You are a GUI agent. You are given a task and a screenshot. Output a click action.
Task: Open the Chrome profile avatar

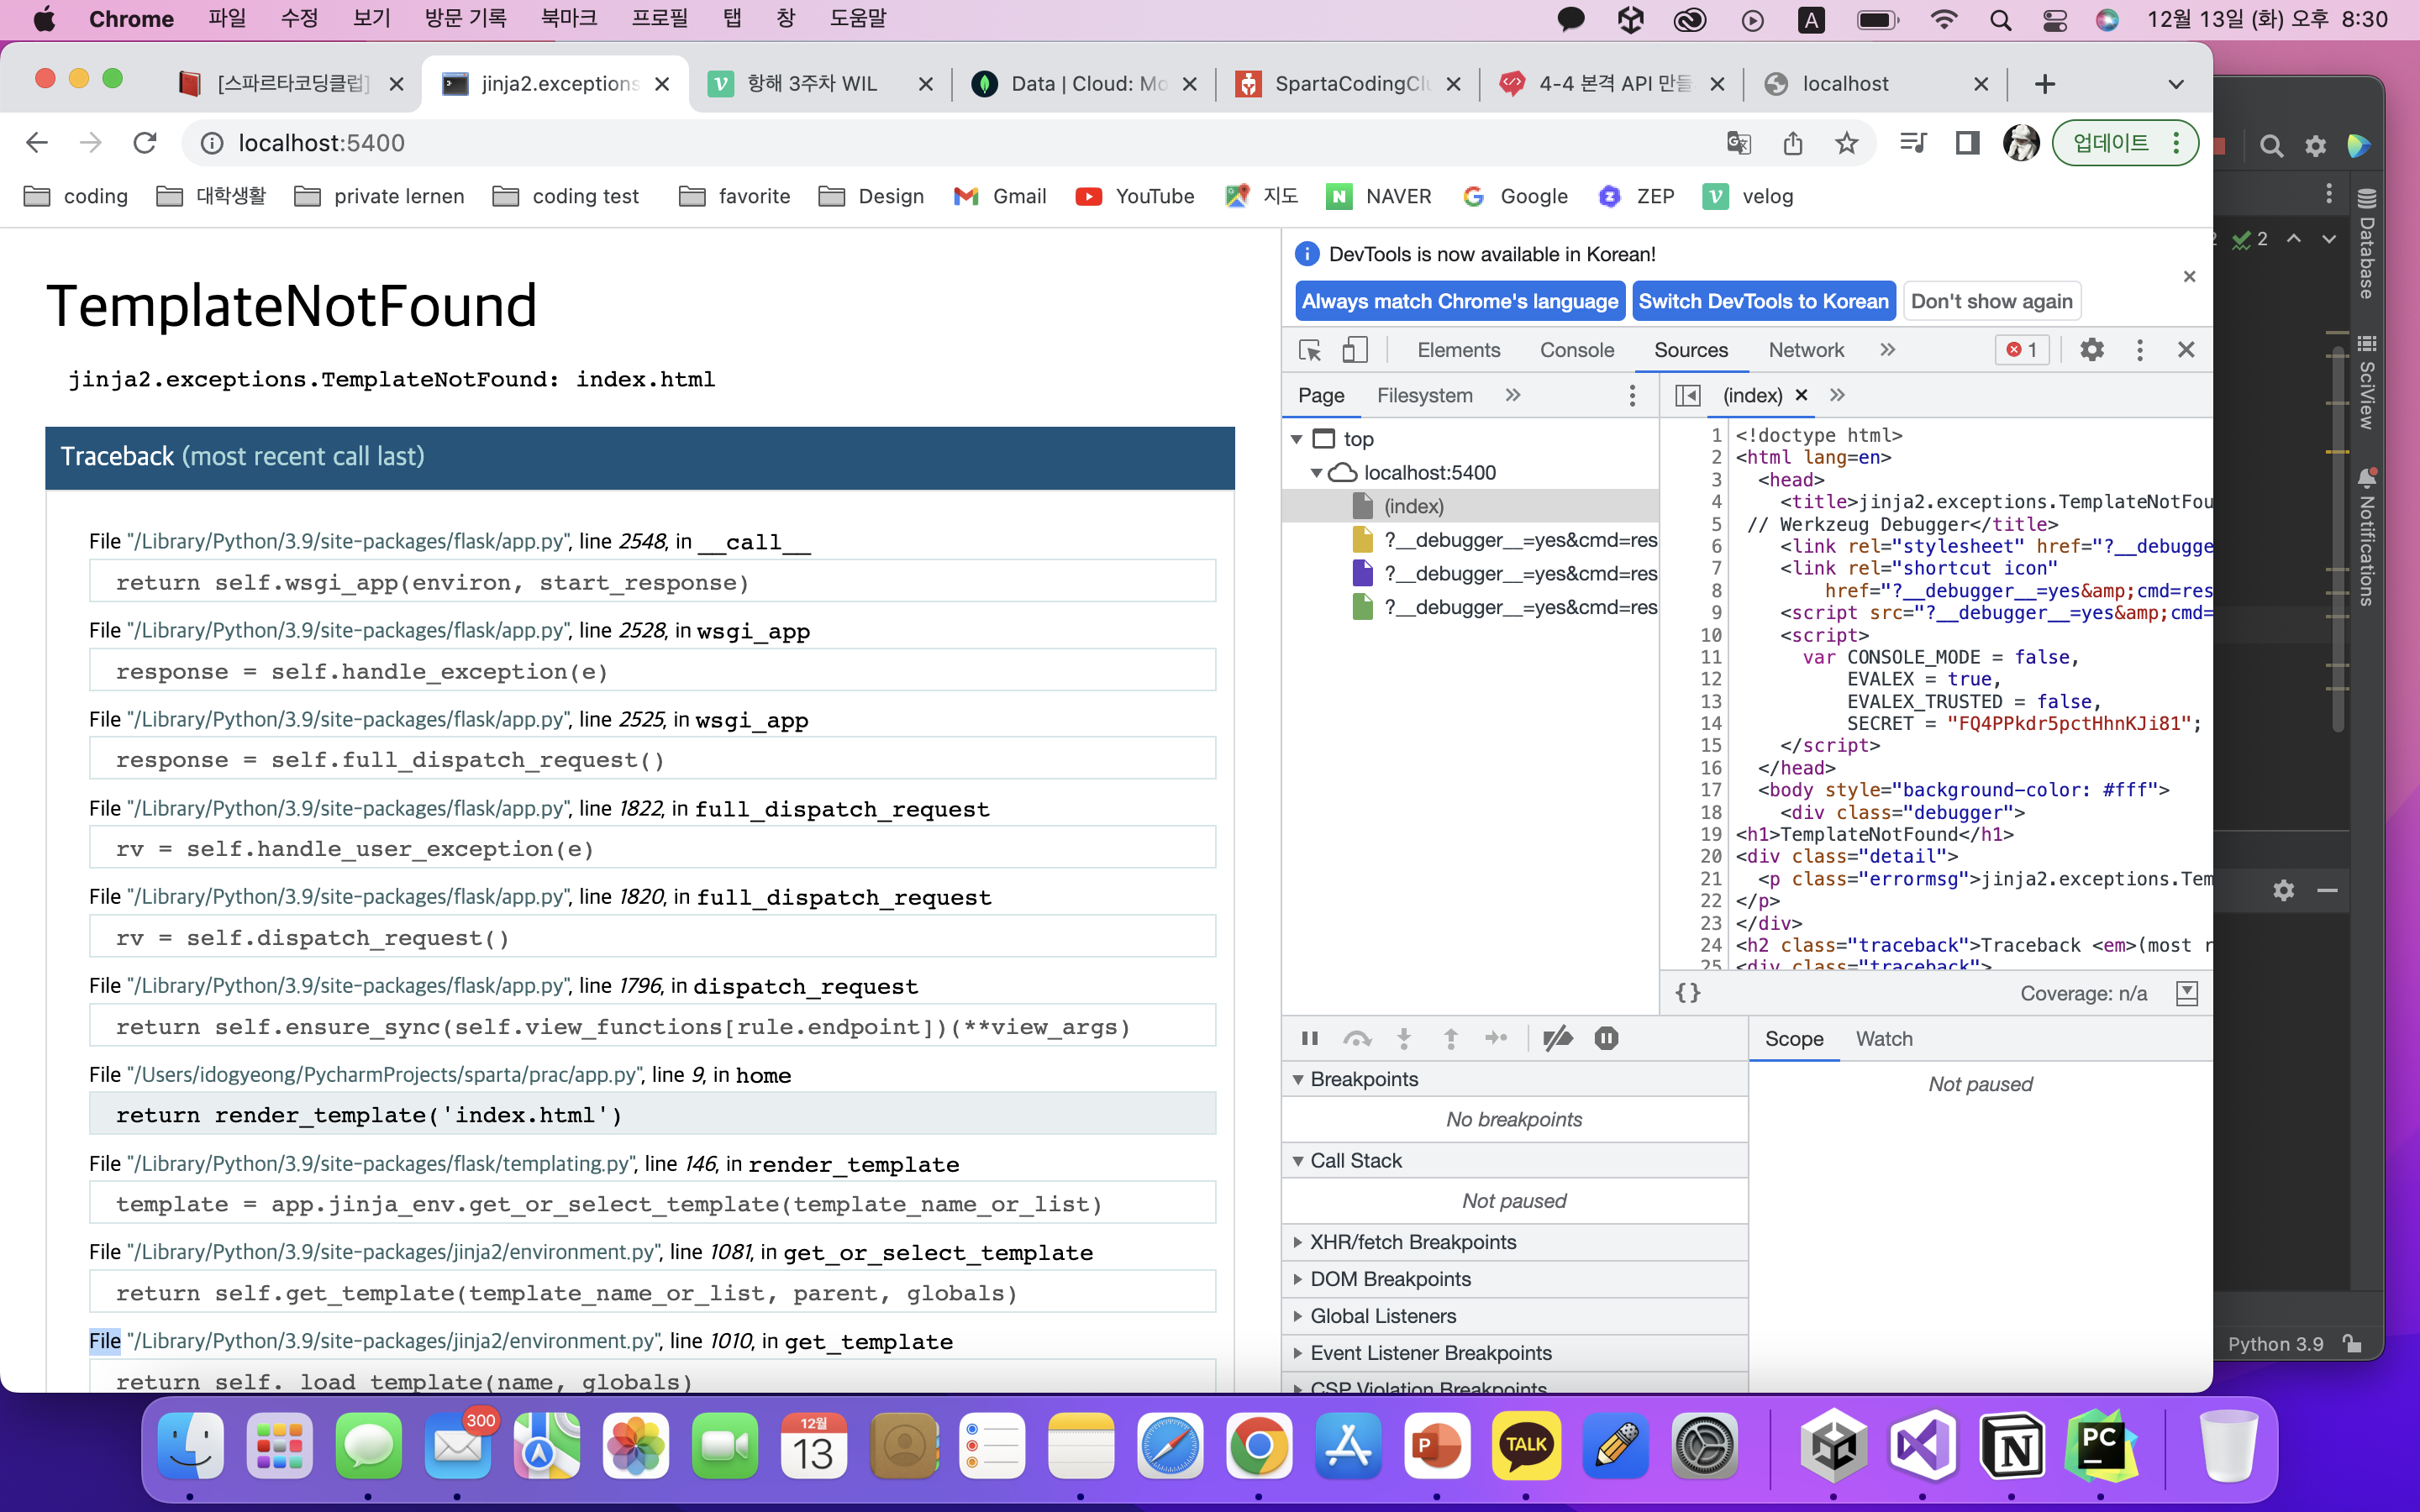(2021, 143)
